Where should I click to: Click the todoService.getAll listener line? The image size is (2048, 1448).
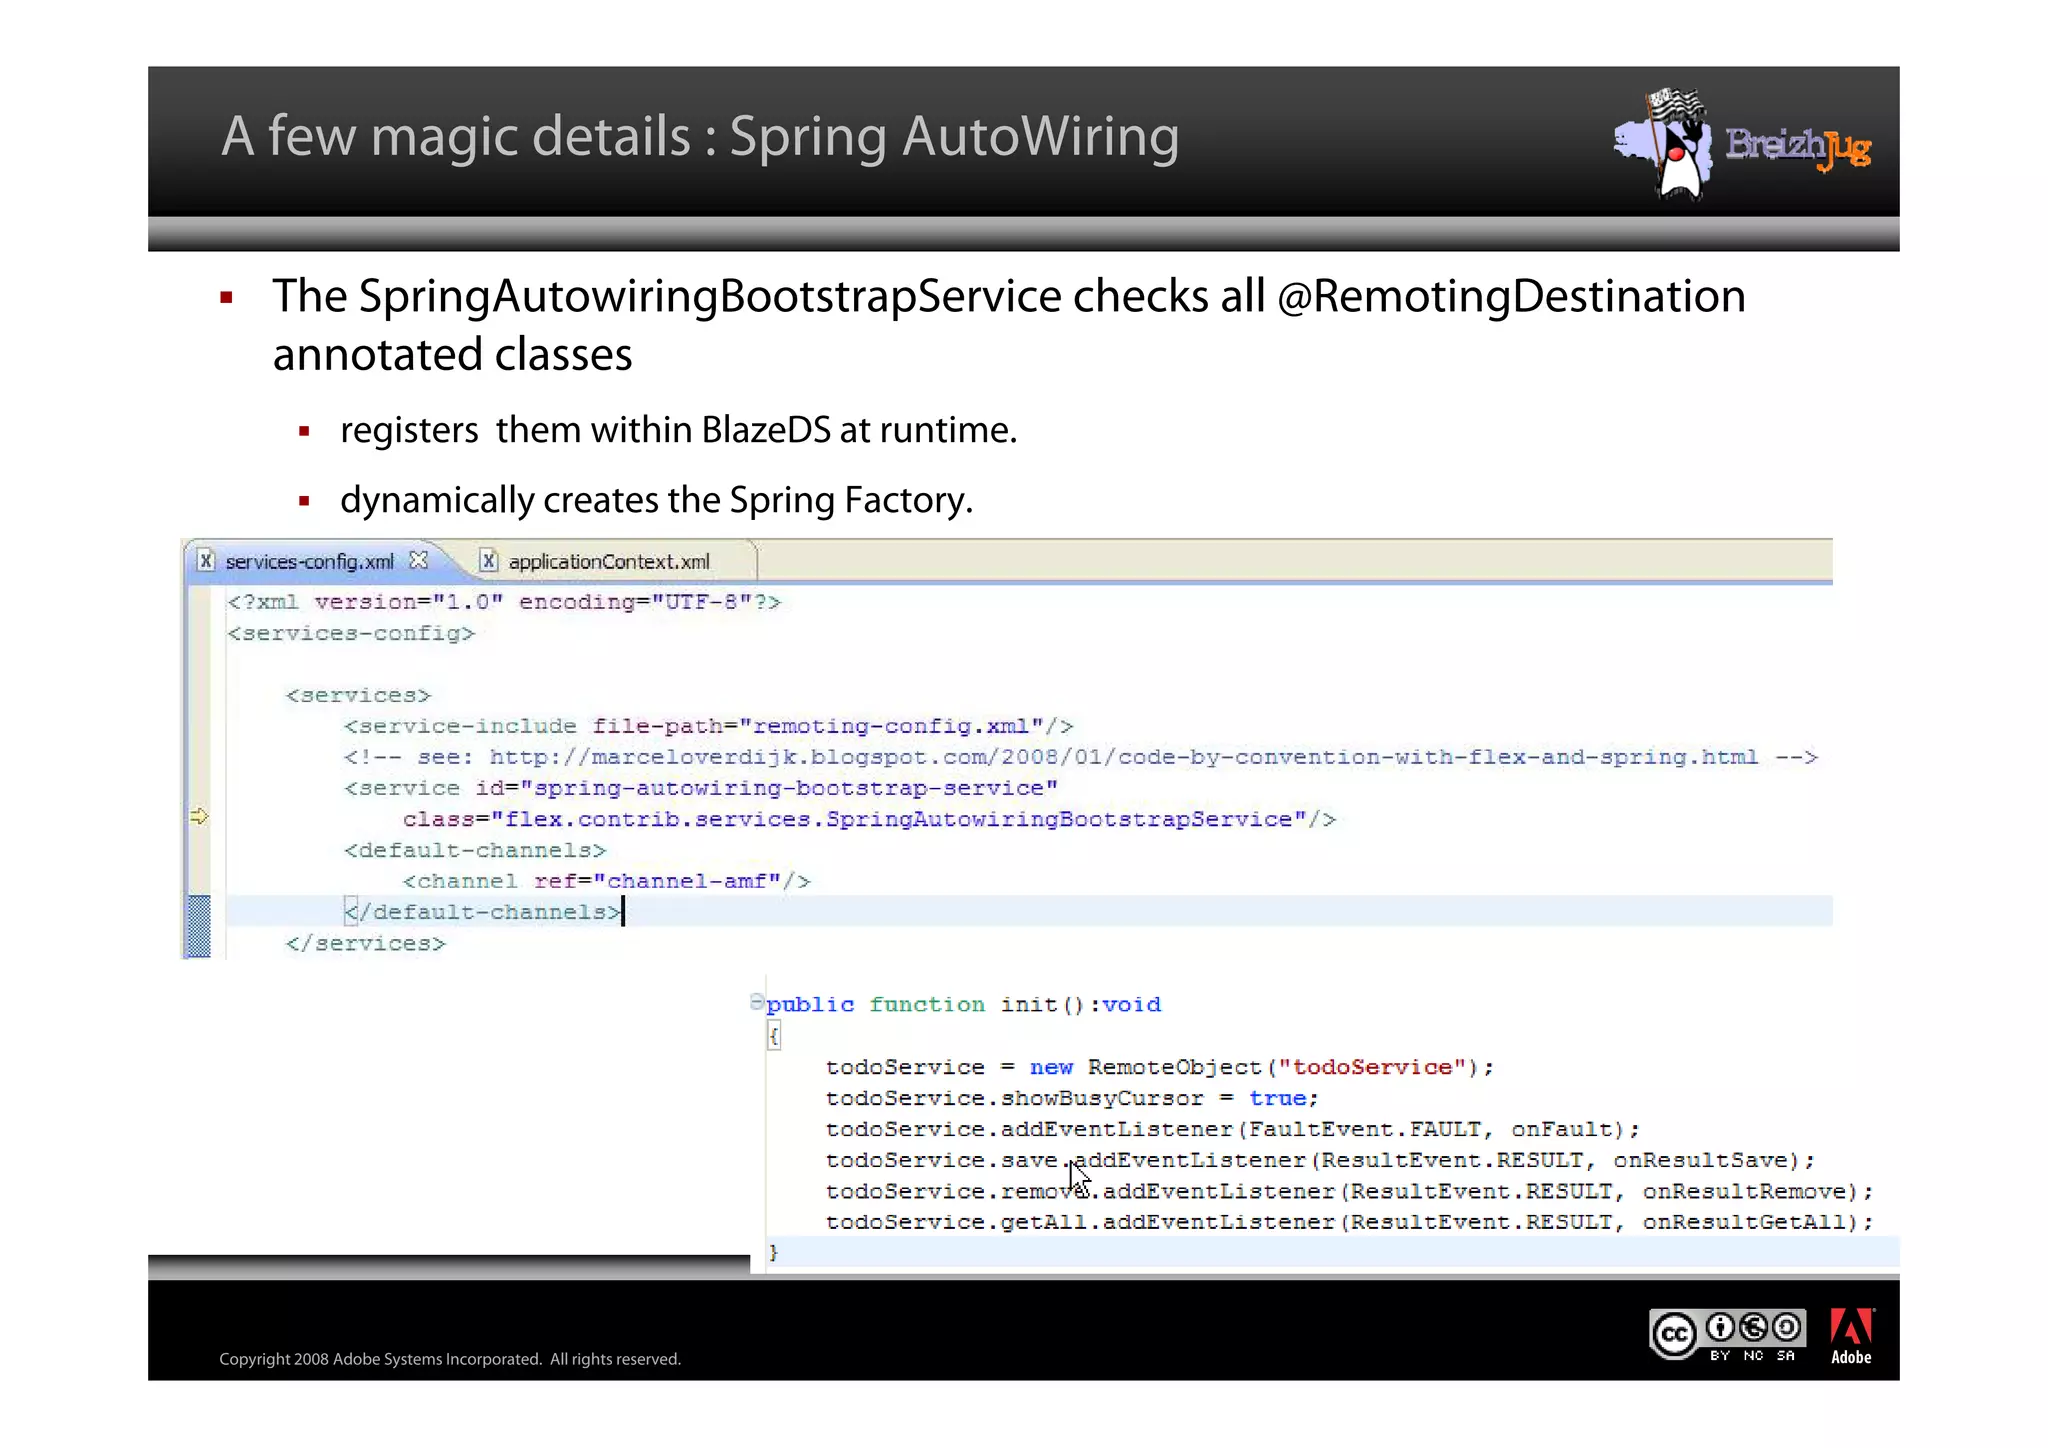pos(1349,1222)
